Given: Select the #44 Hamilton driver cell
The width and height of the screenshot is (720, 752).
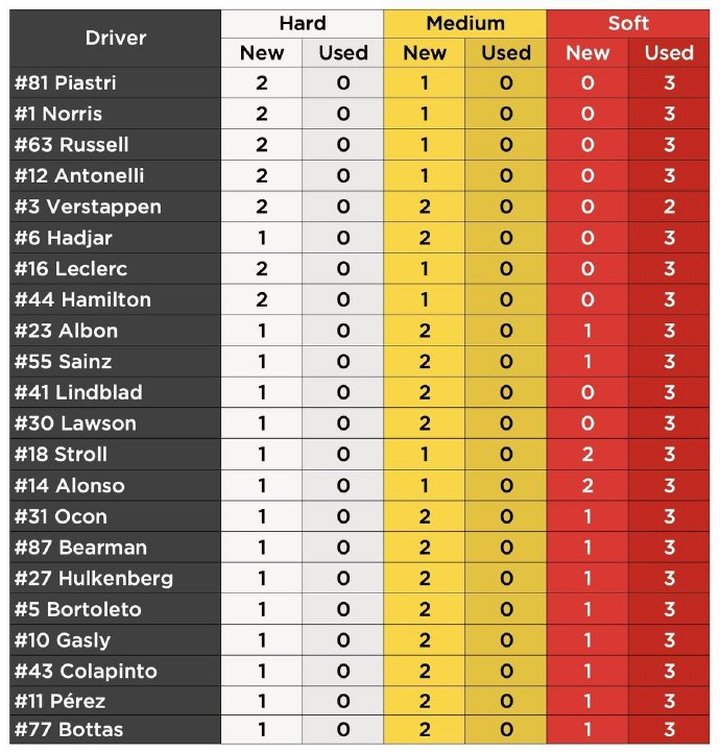Looking at the screenshot, I should coord(115,300).
